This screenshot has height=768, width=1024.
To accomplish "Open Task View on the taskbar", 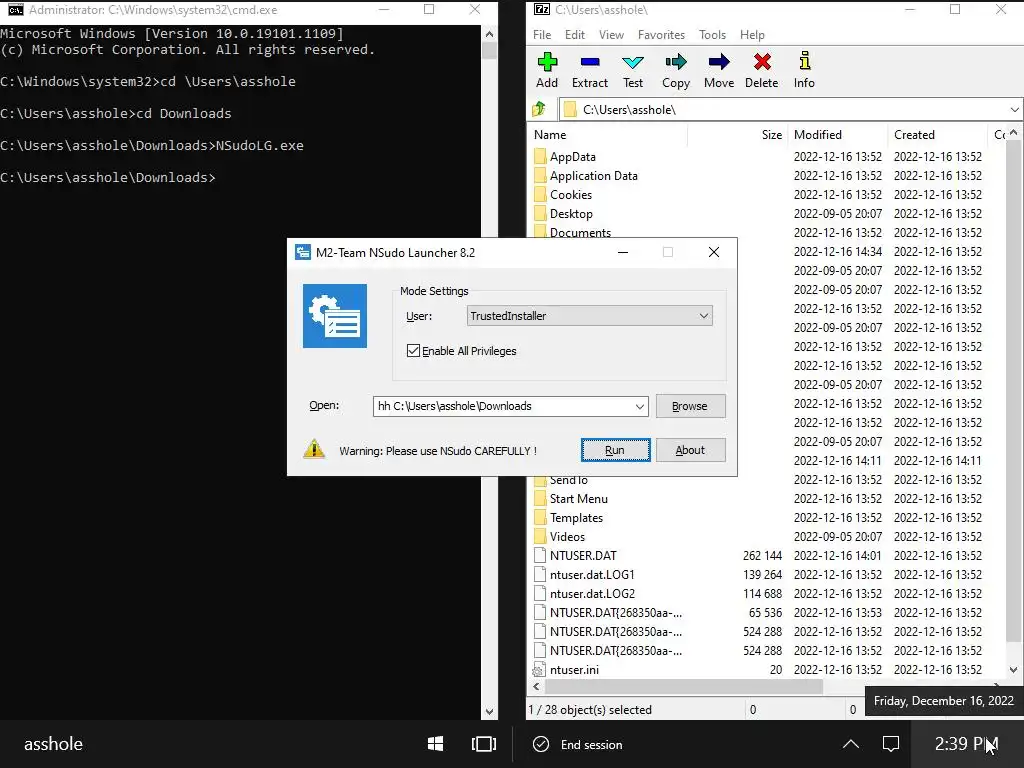I will tap(484, 744).
